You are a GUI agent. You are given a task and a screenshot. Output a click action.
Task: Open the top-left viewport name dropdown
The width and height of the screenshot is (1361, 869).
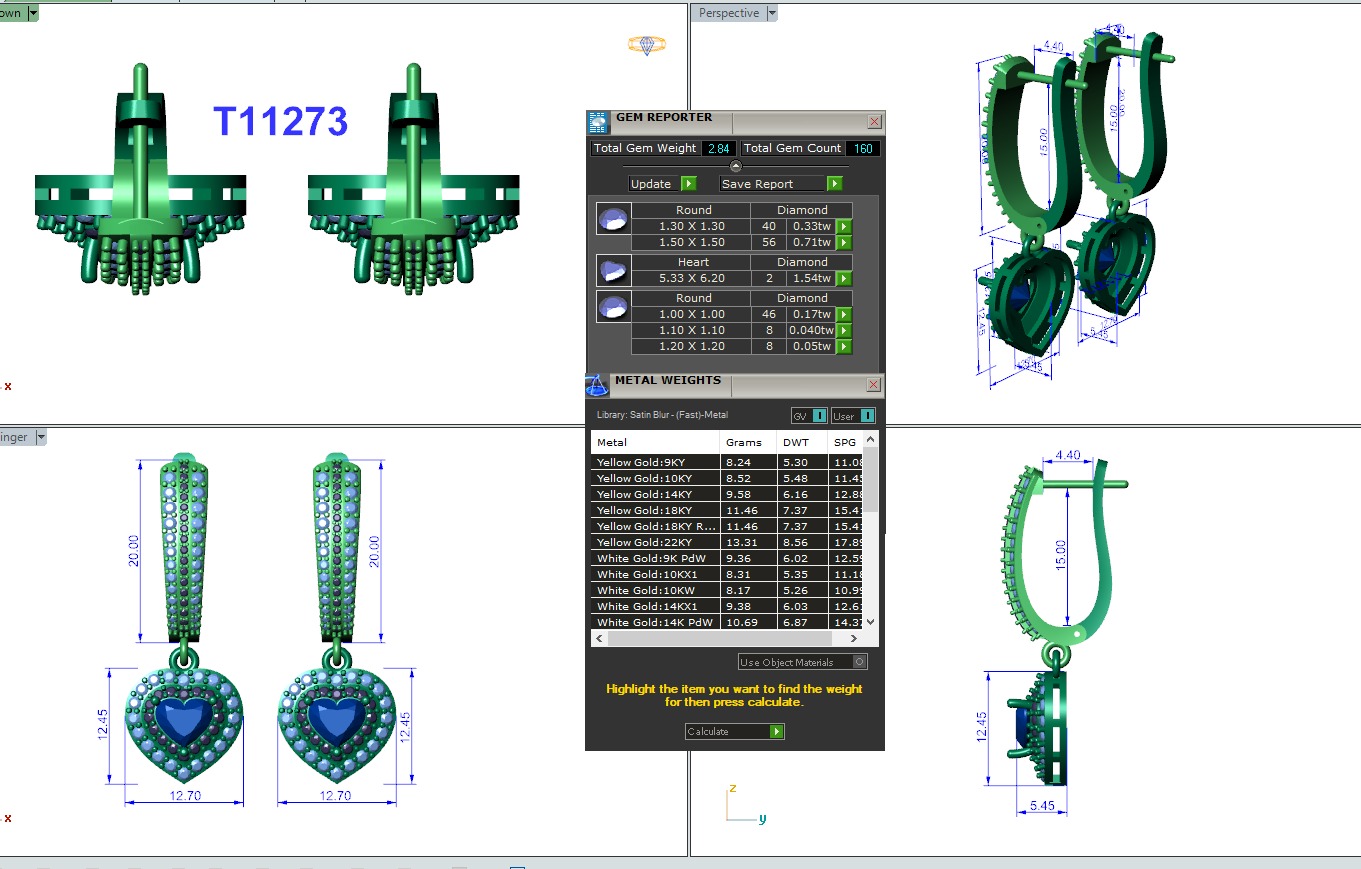pyautogui.click(x=33, y=13)
